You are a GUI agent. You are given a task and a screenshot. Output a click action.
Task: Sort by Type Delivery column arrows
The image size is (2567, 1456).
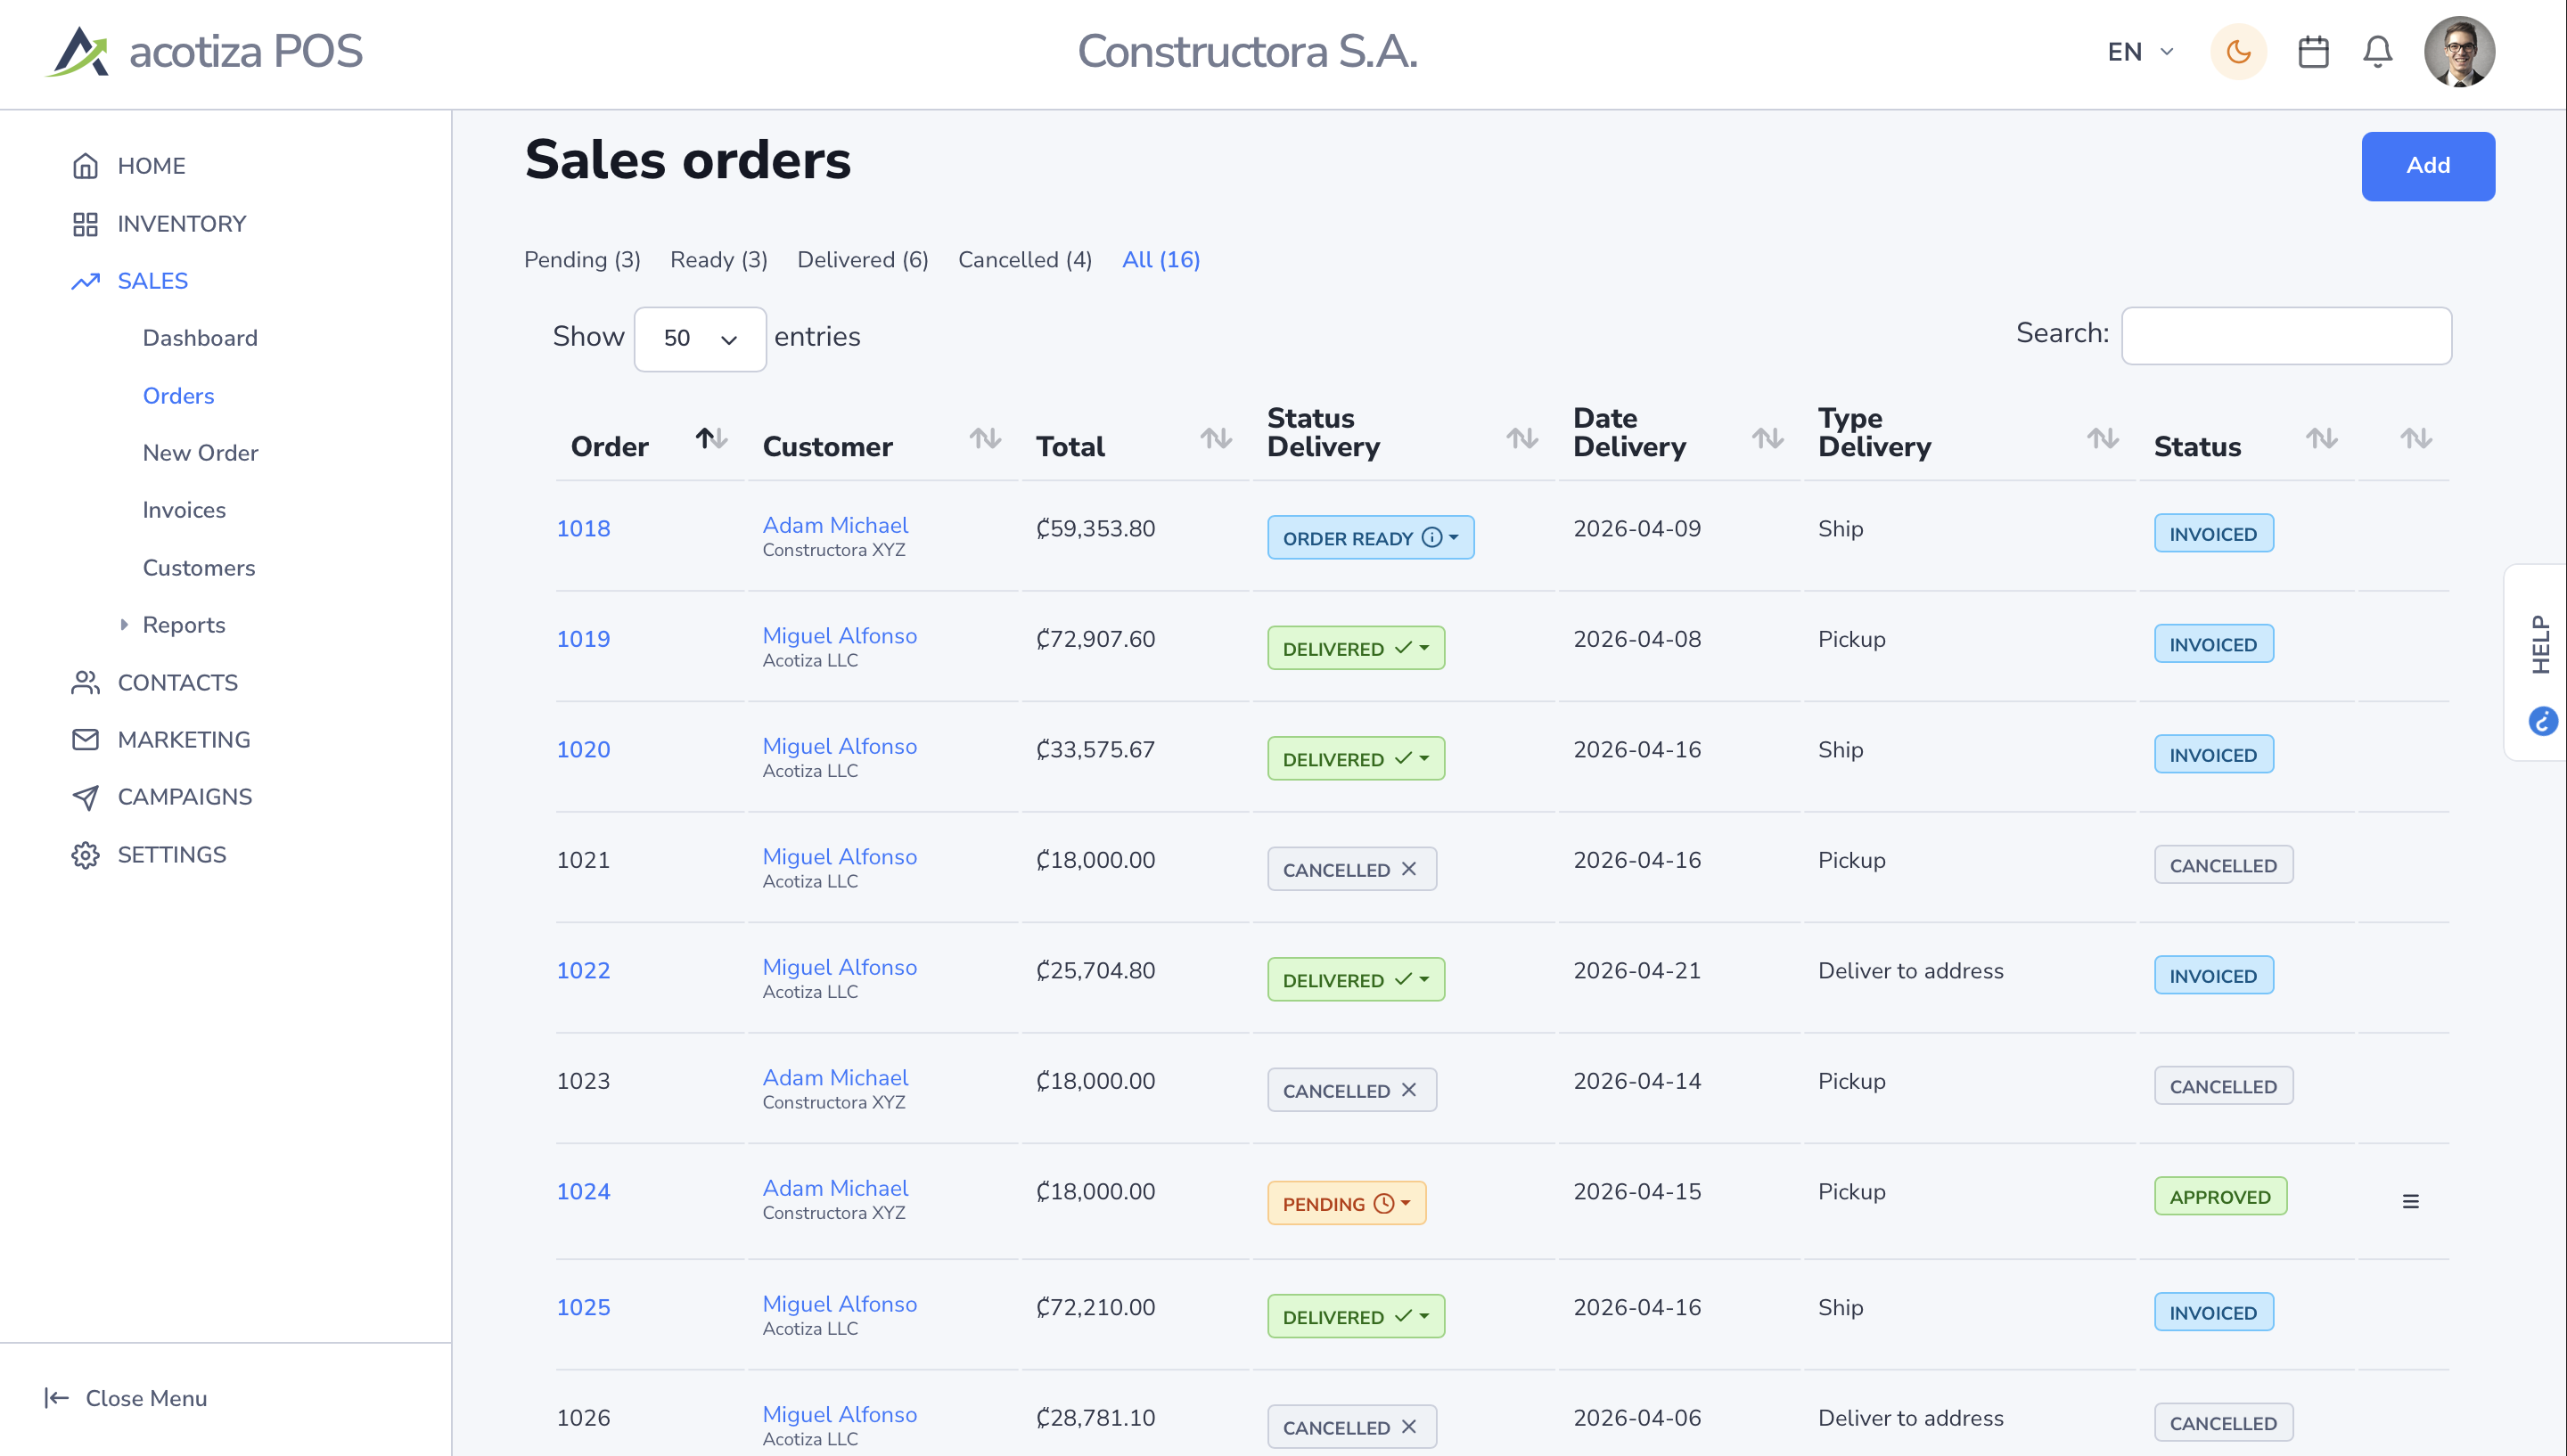coord(2102,438)
